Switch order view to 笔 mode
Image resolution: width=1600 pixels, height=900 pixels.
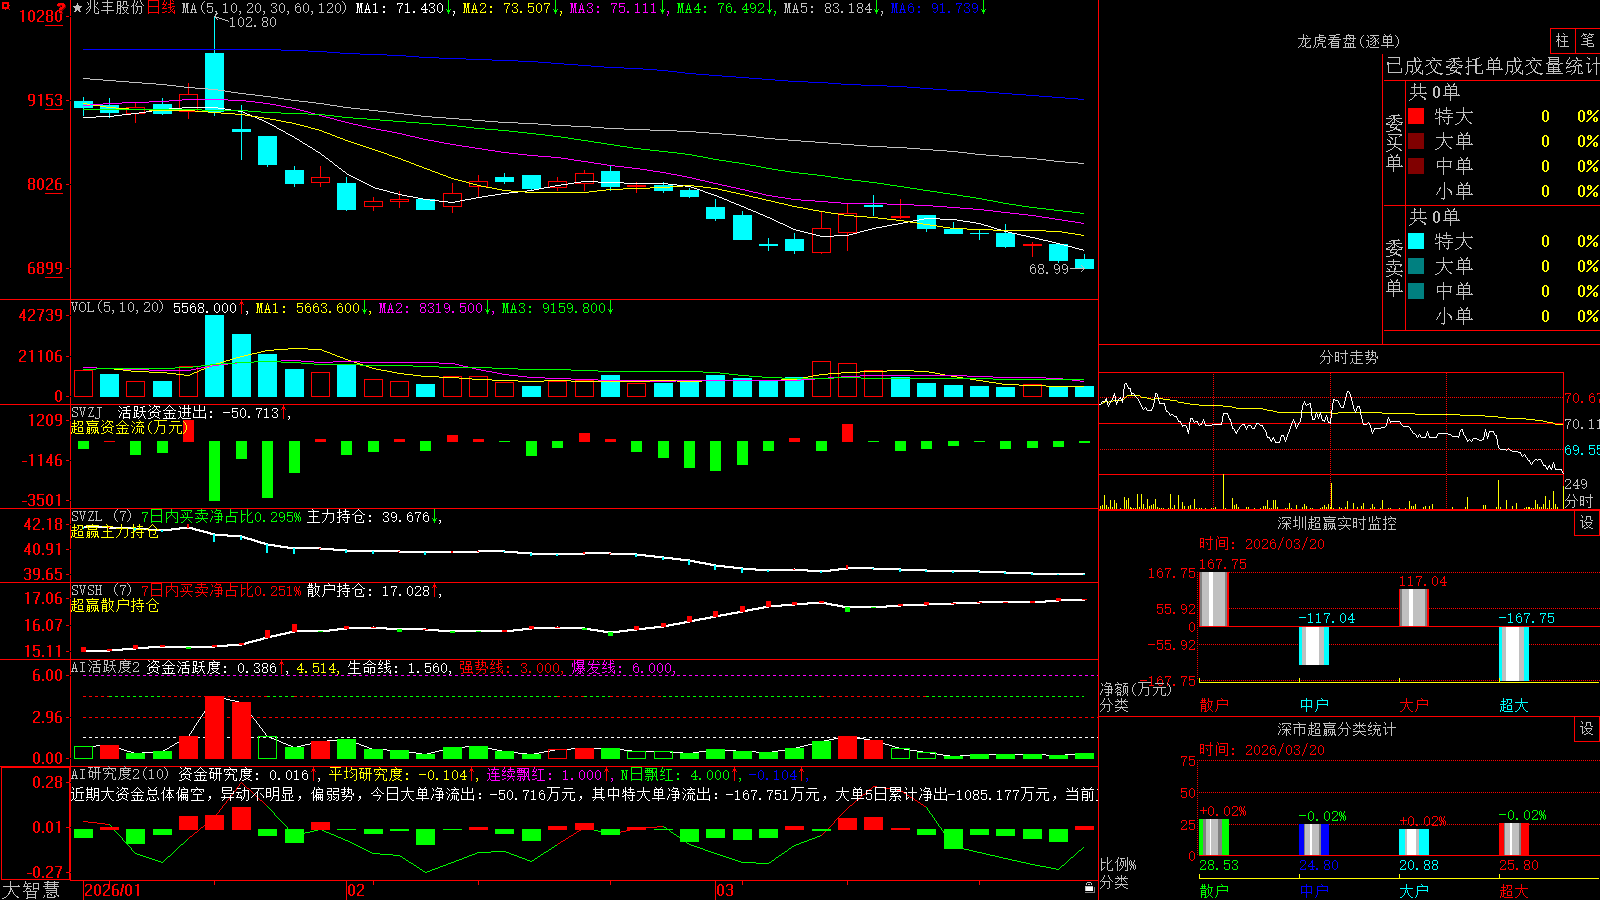(x=1588, y=40)
